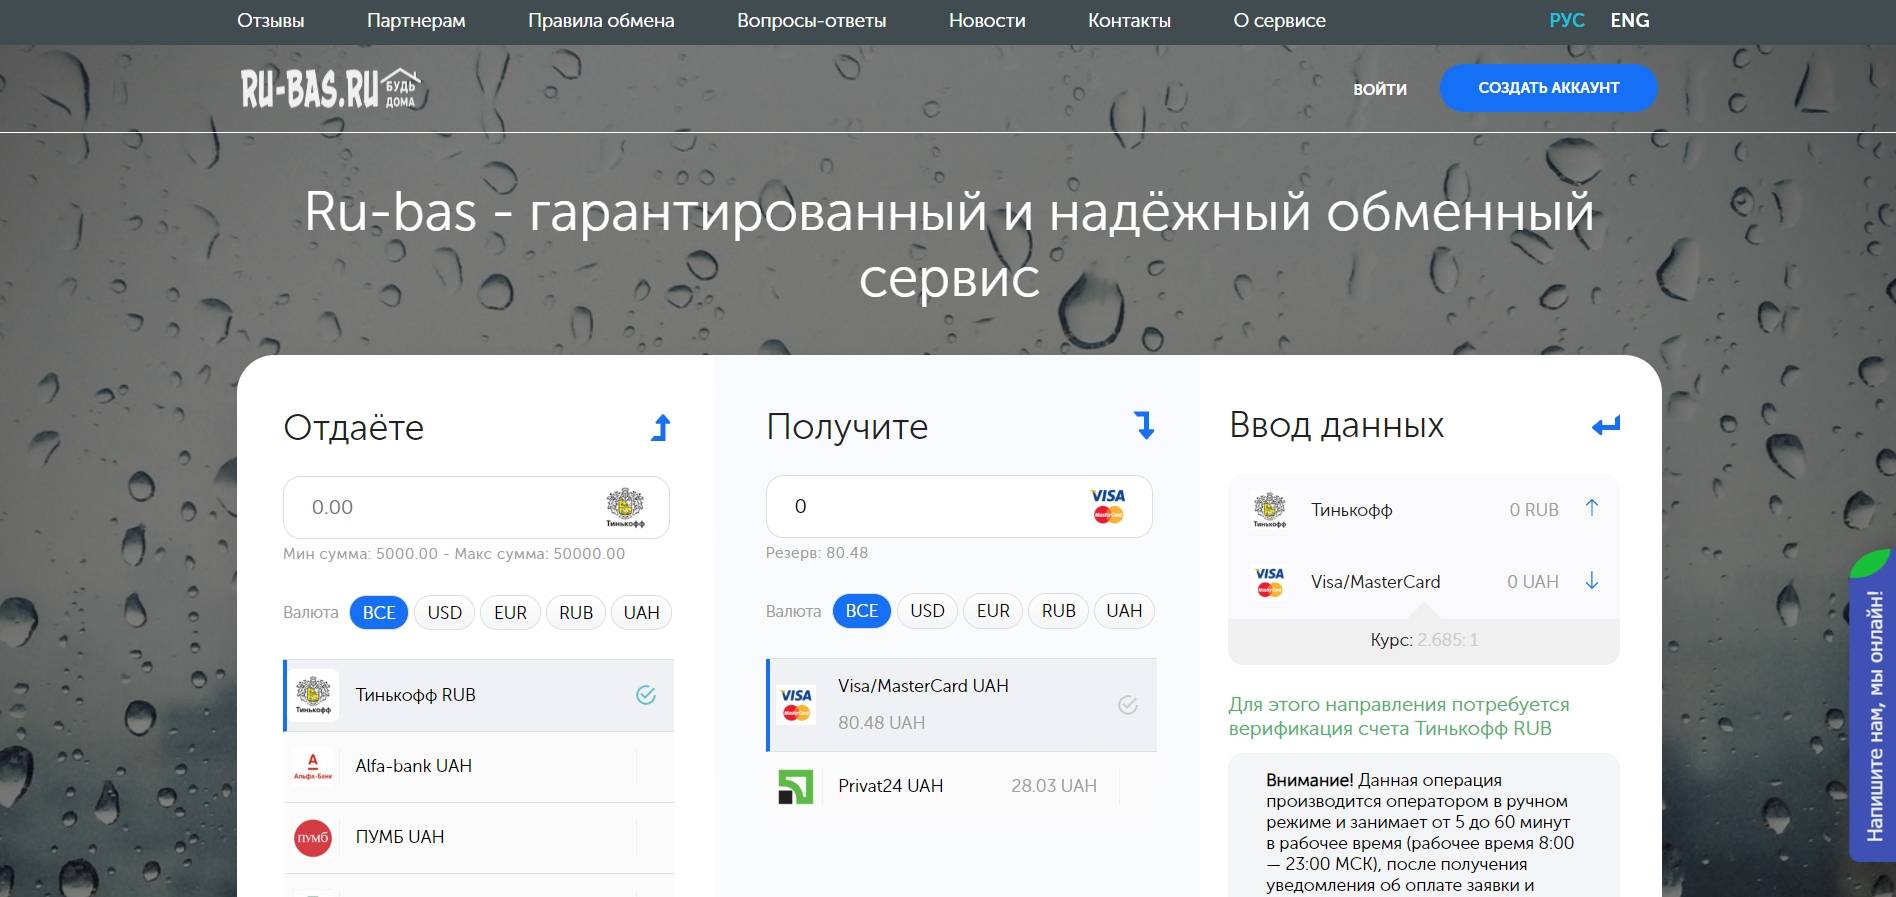Viewport: 1896px width, 897px height.
Task: Filter give currencies by RUB
Action: 576,613
